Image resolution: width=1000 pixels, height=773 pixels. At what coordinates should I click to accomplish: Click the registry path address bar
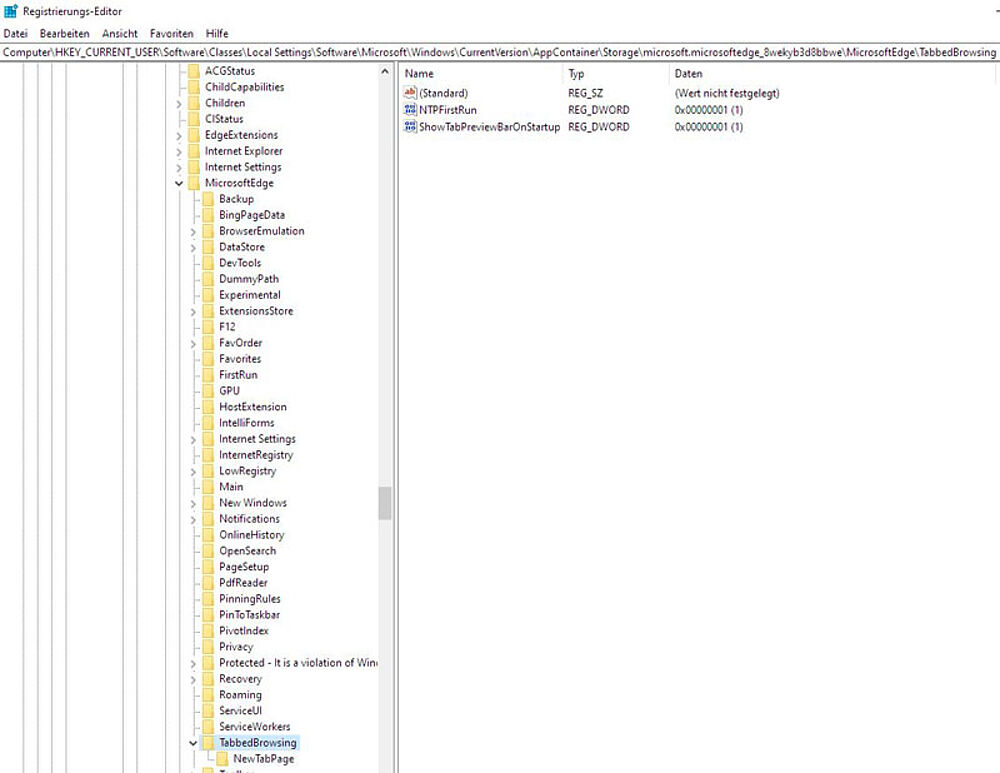tap(499, 52)
